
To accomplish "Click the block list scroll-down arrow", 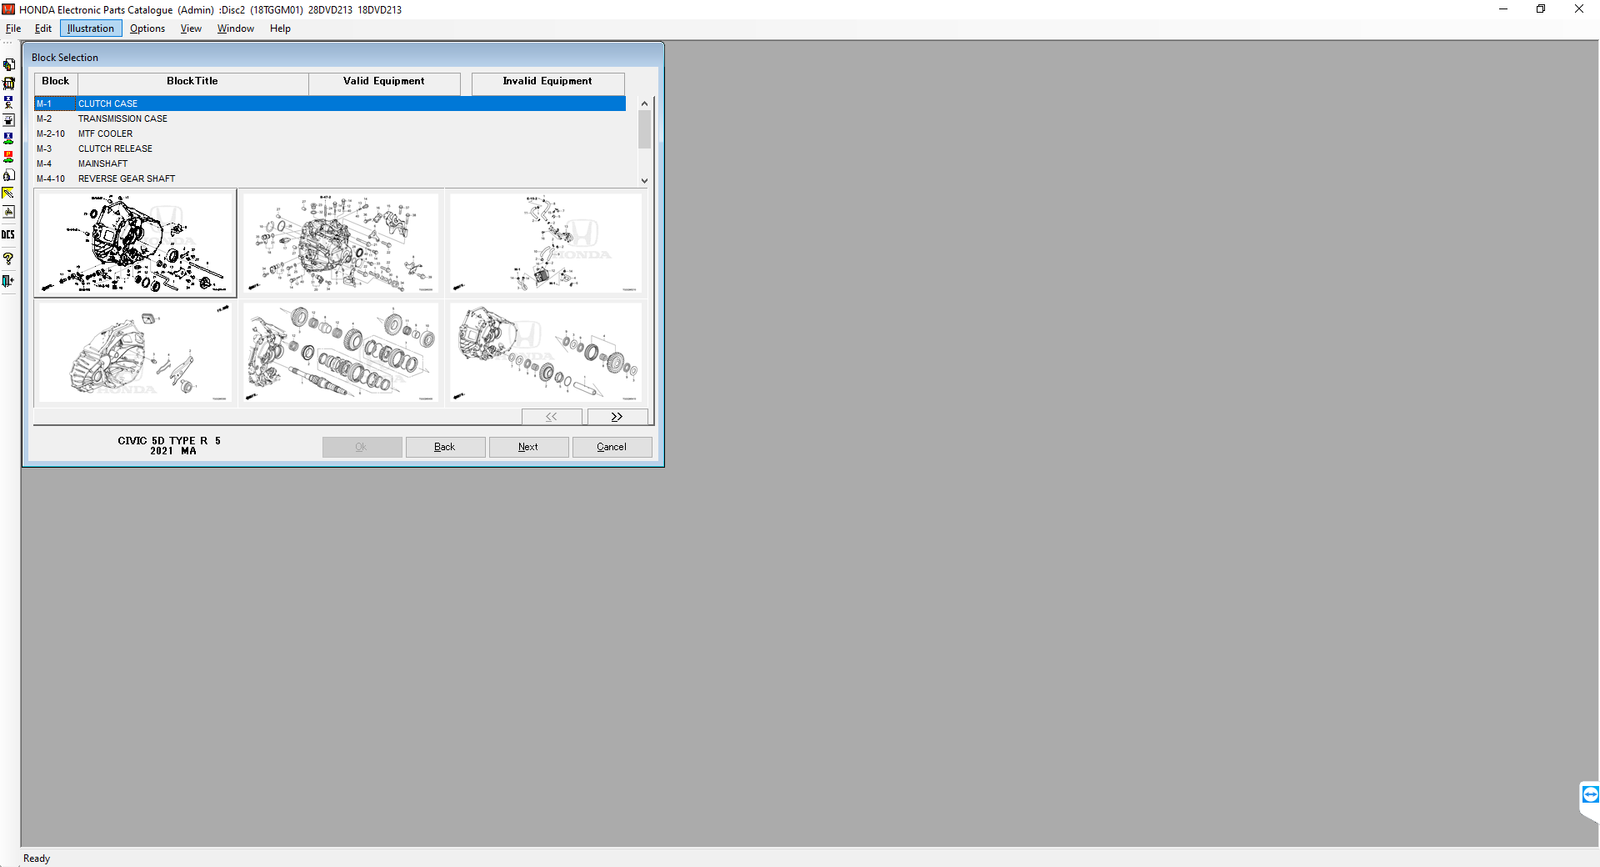I will point(645,181).
